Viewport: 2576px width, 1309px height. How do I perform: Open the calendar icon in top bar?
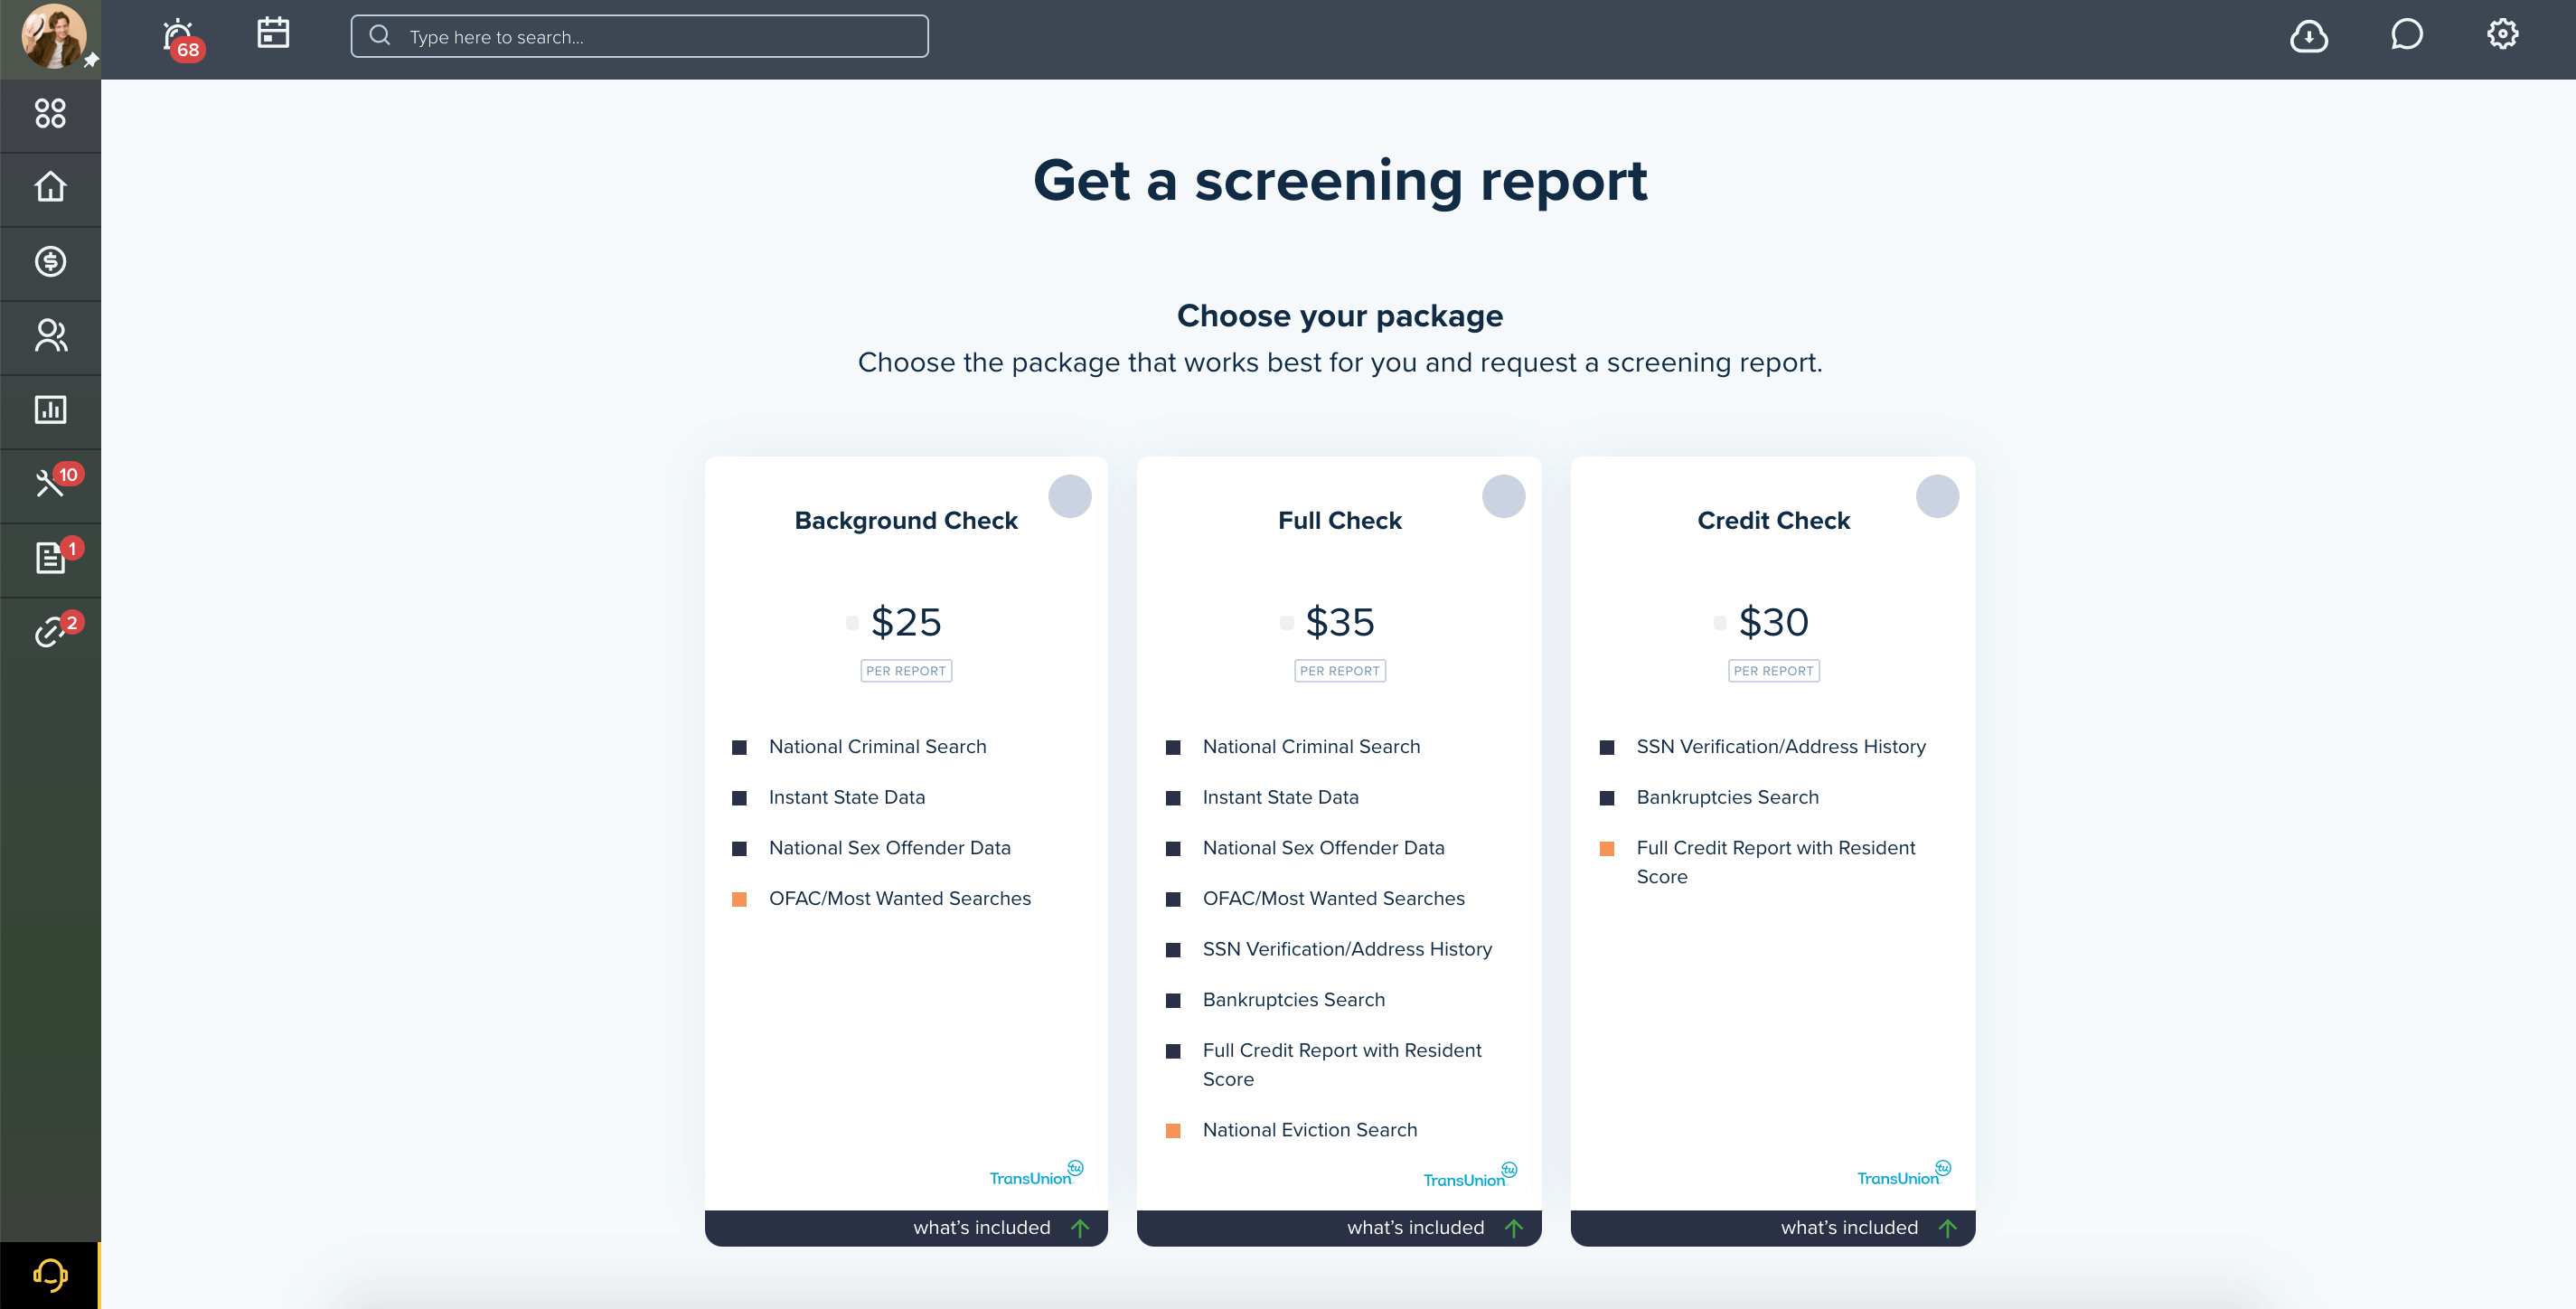[273, 33]
